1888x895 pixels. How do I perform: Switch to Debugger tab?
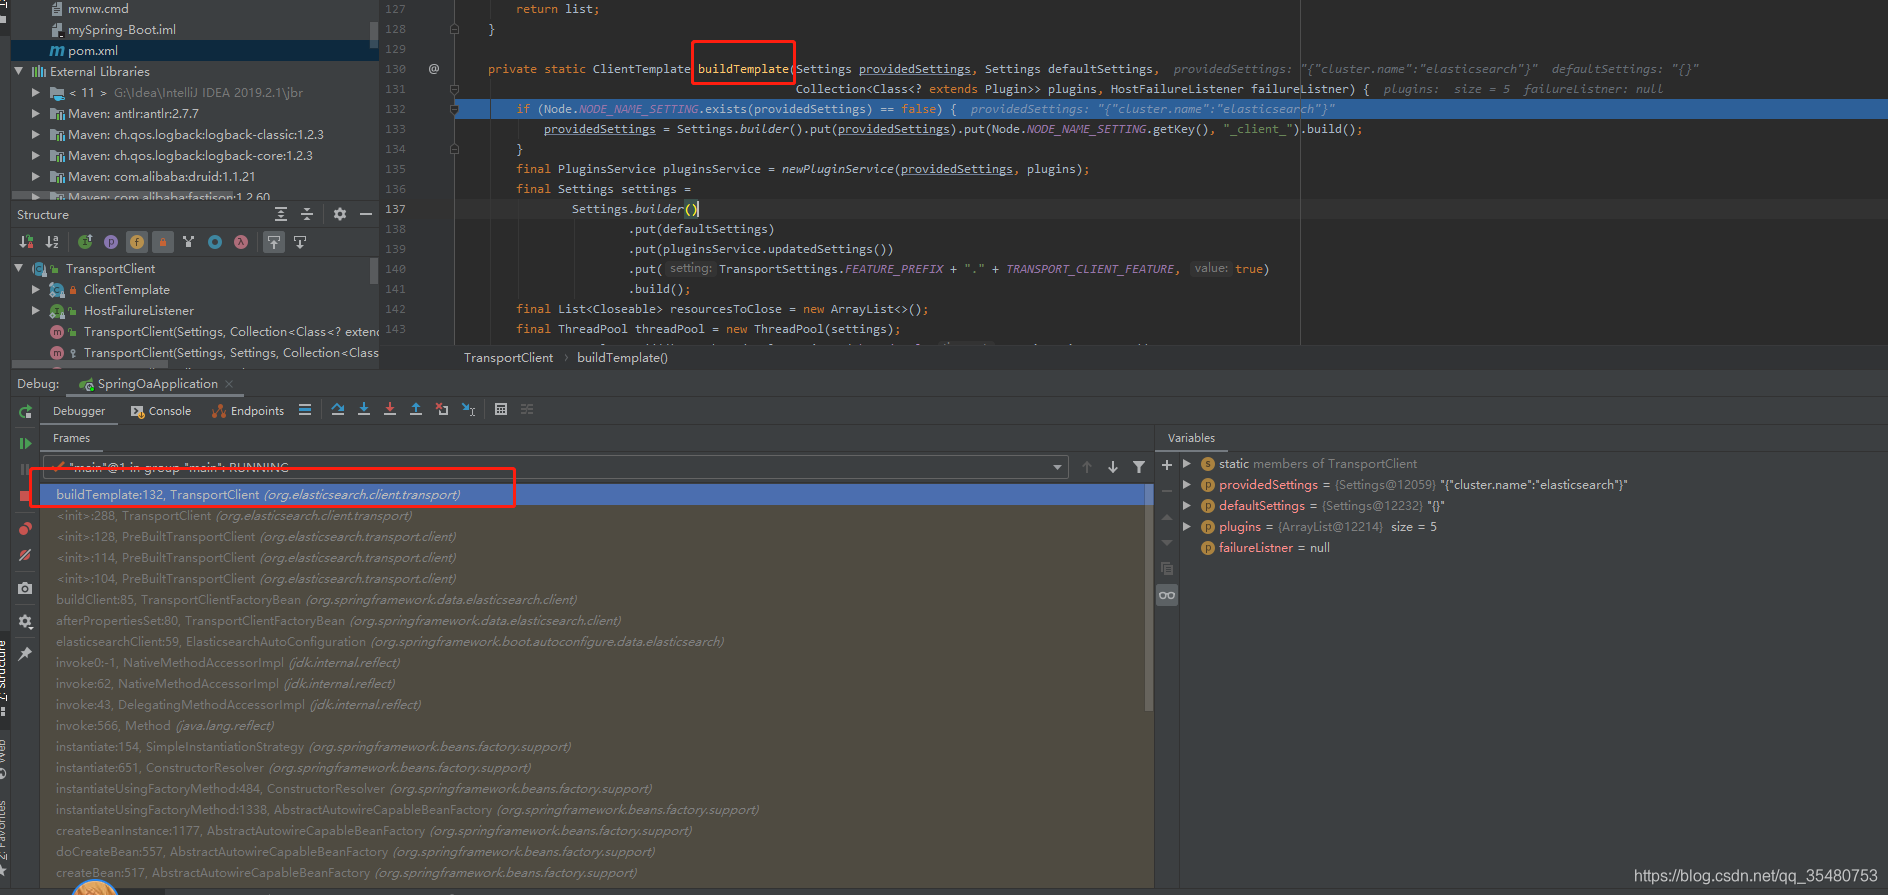79,411
